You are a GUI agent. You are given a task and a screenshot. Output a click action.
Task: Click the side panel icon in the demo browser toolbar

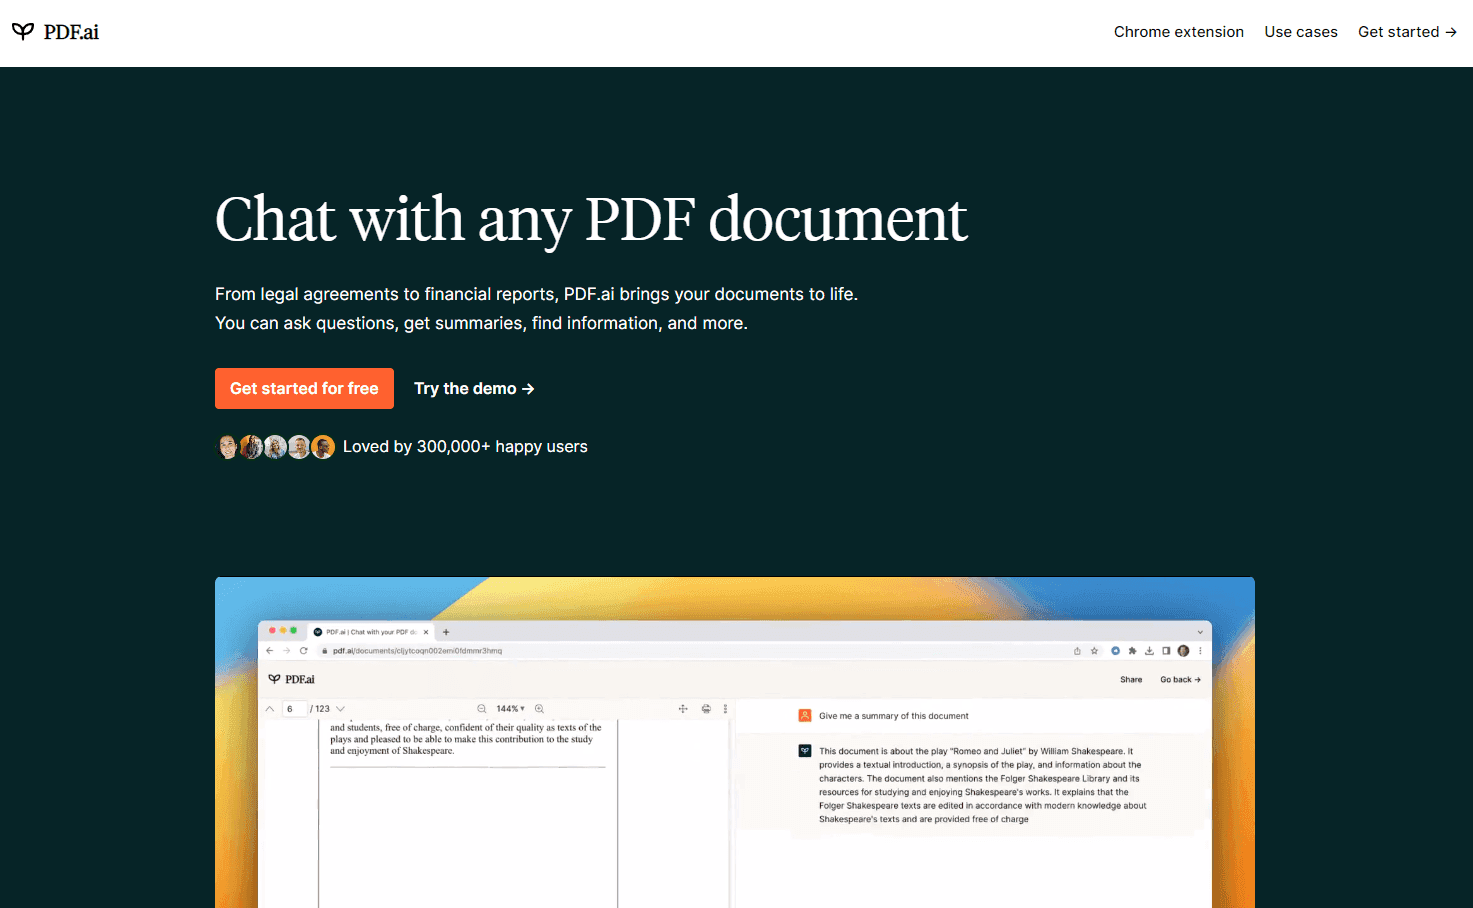1166,650
